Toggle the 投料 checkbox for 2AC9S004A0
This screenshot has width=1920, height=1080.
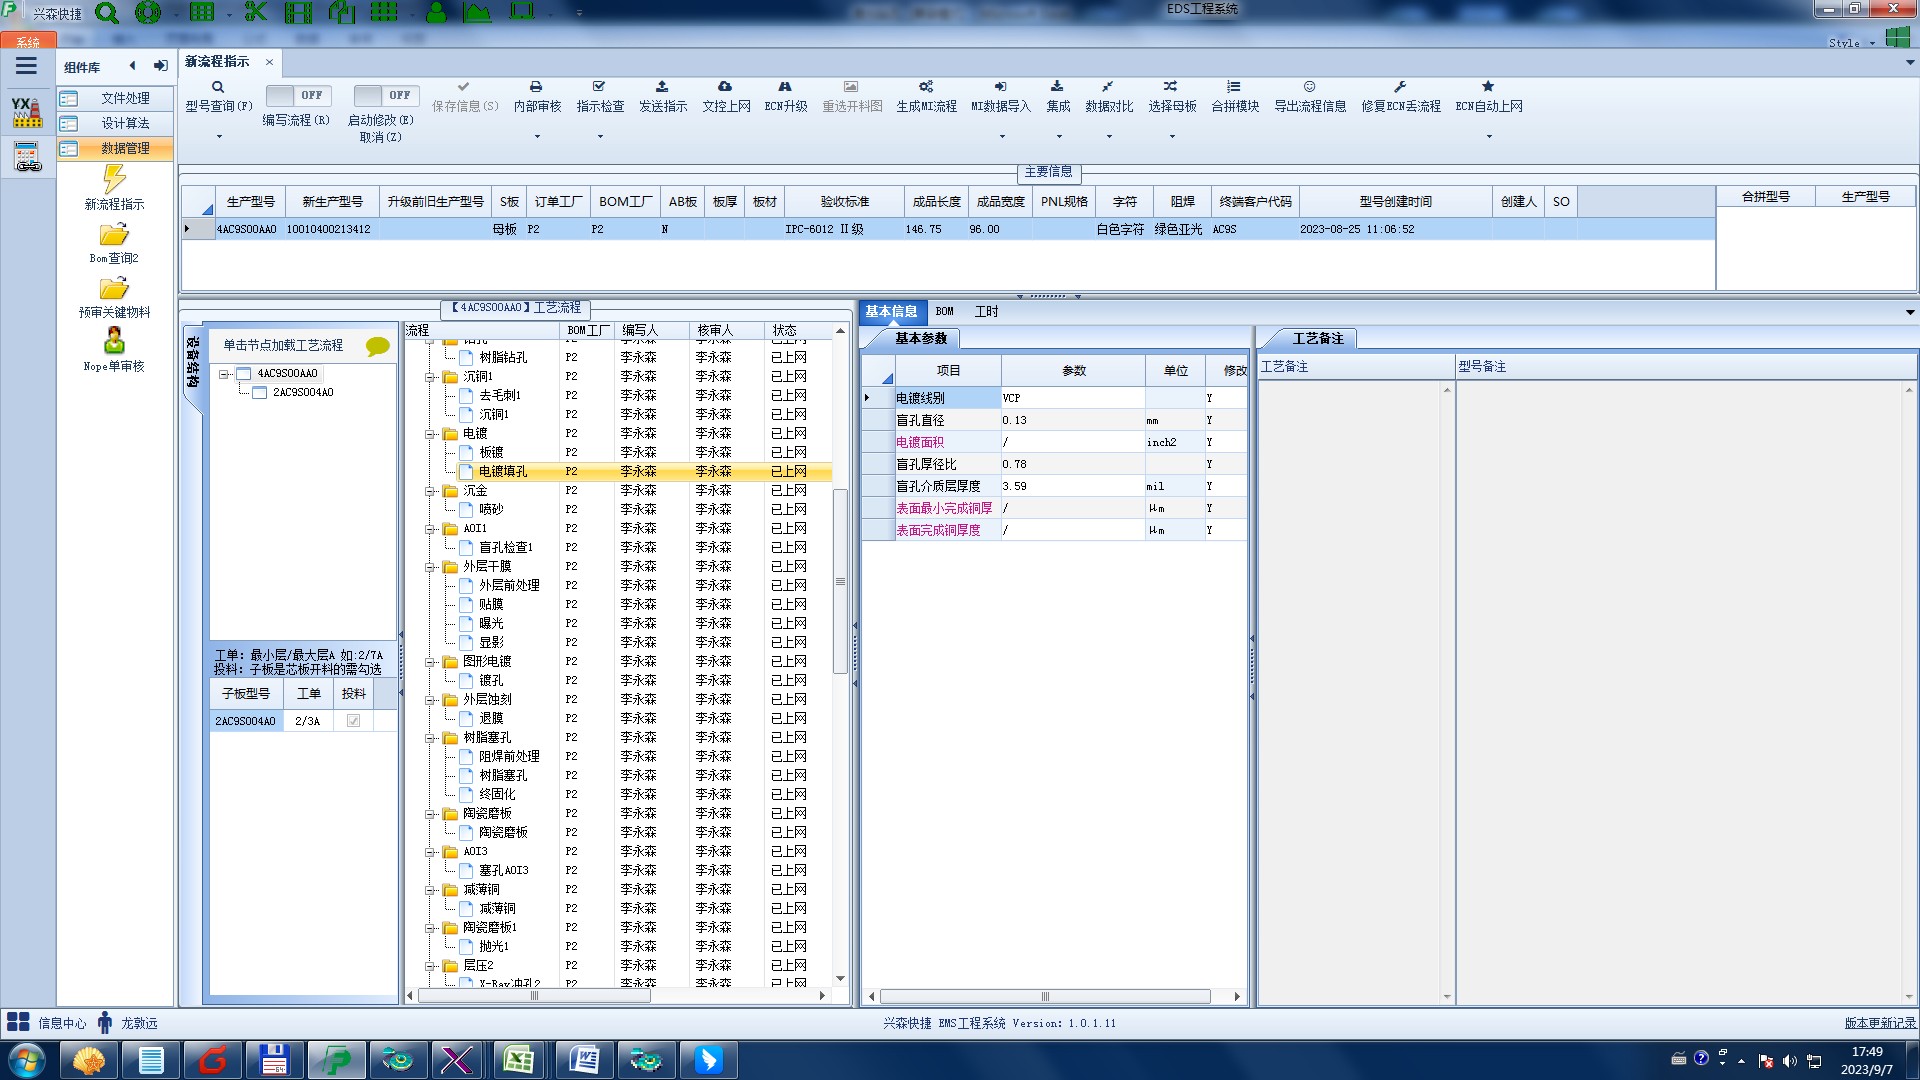[353, 721]
